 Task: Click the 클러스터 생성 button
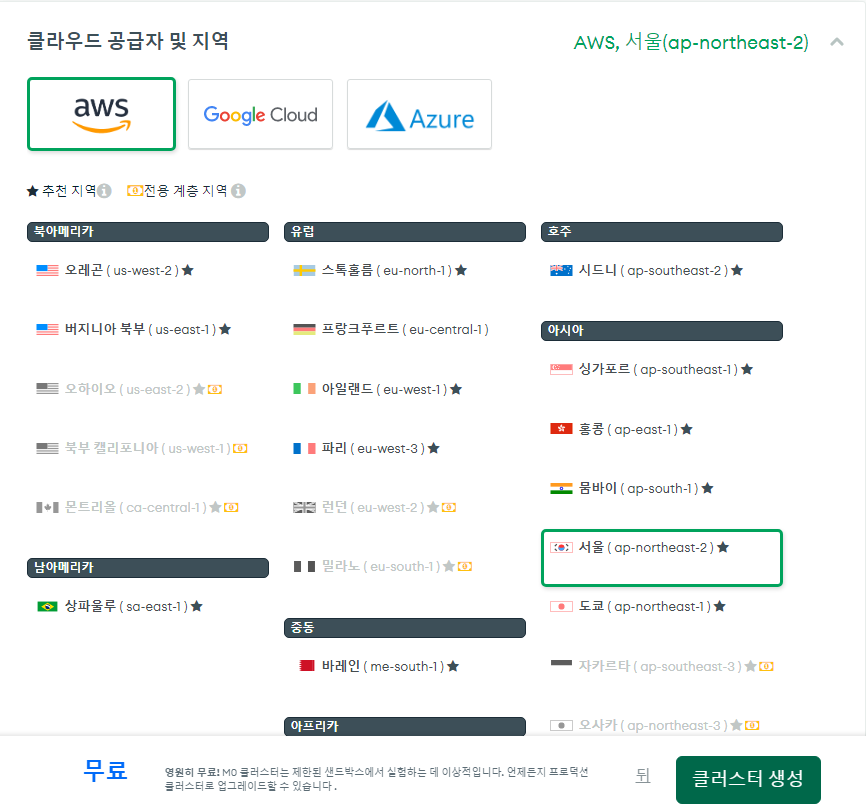click(748, 779)
